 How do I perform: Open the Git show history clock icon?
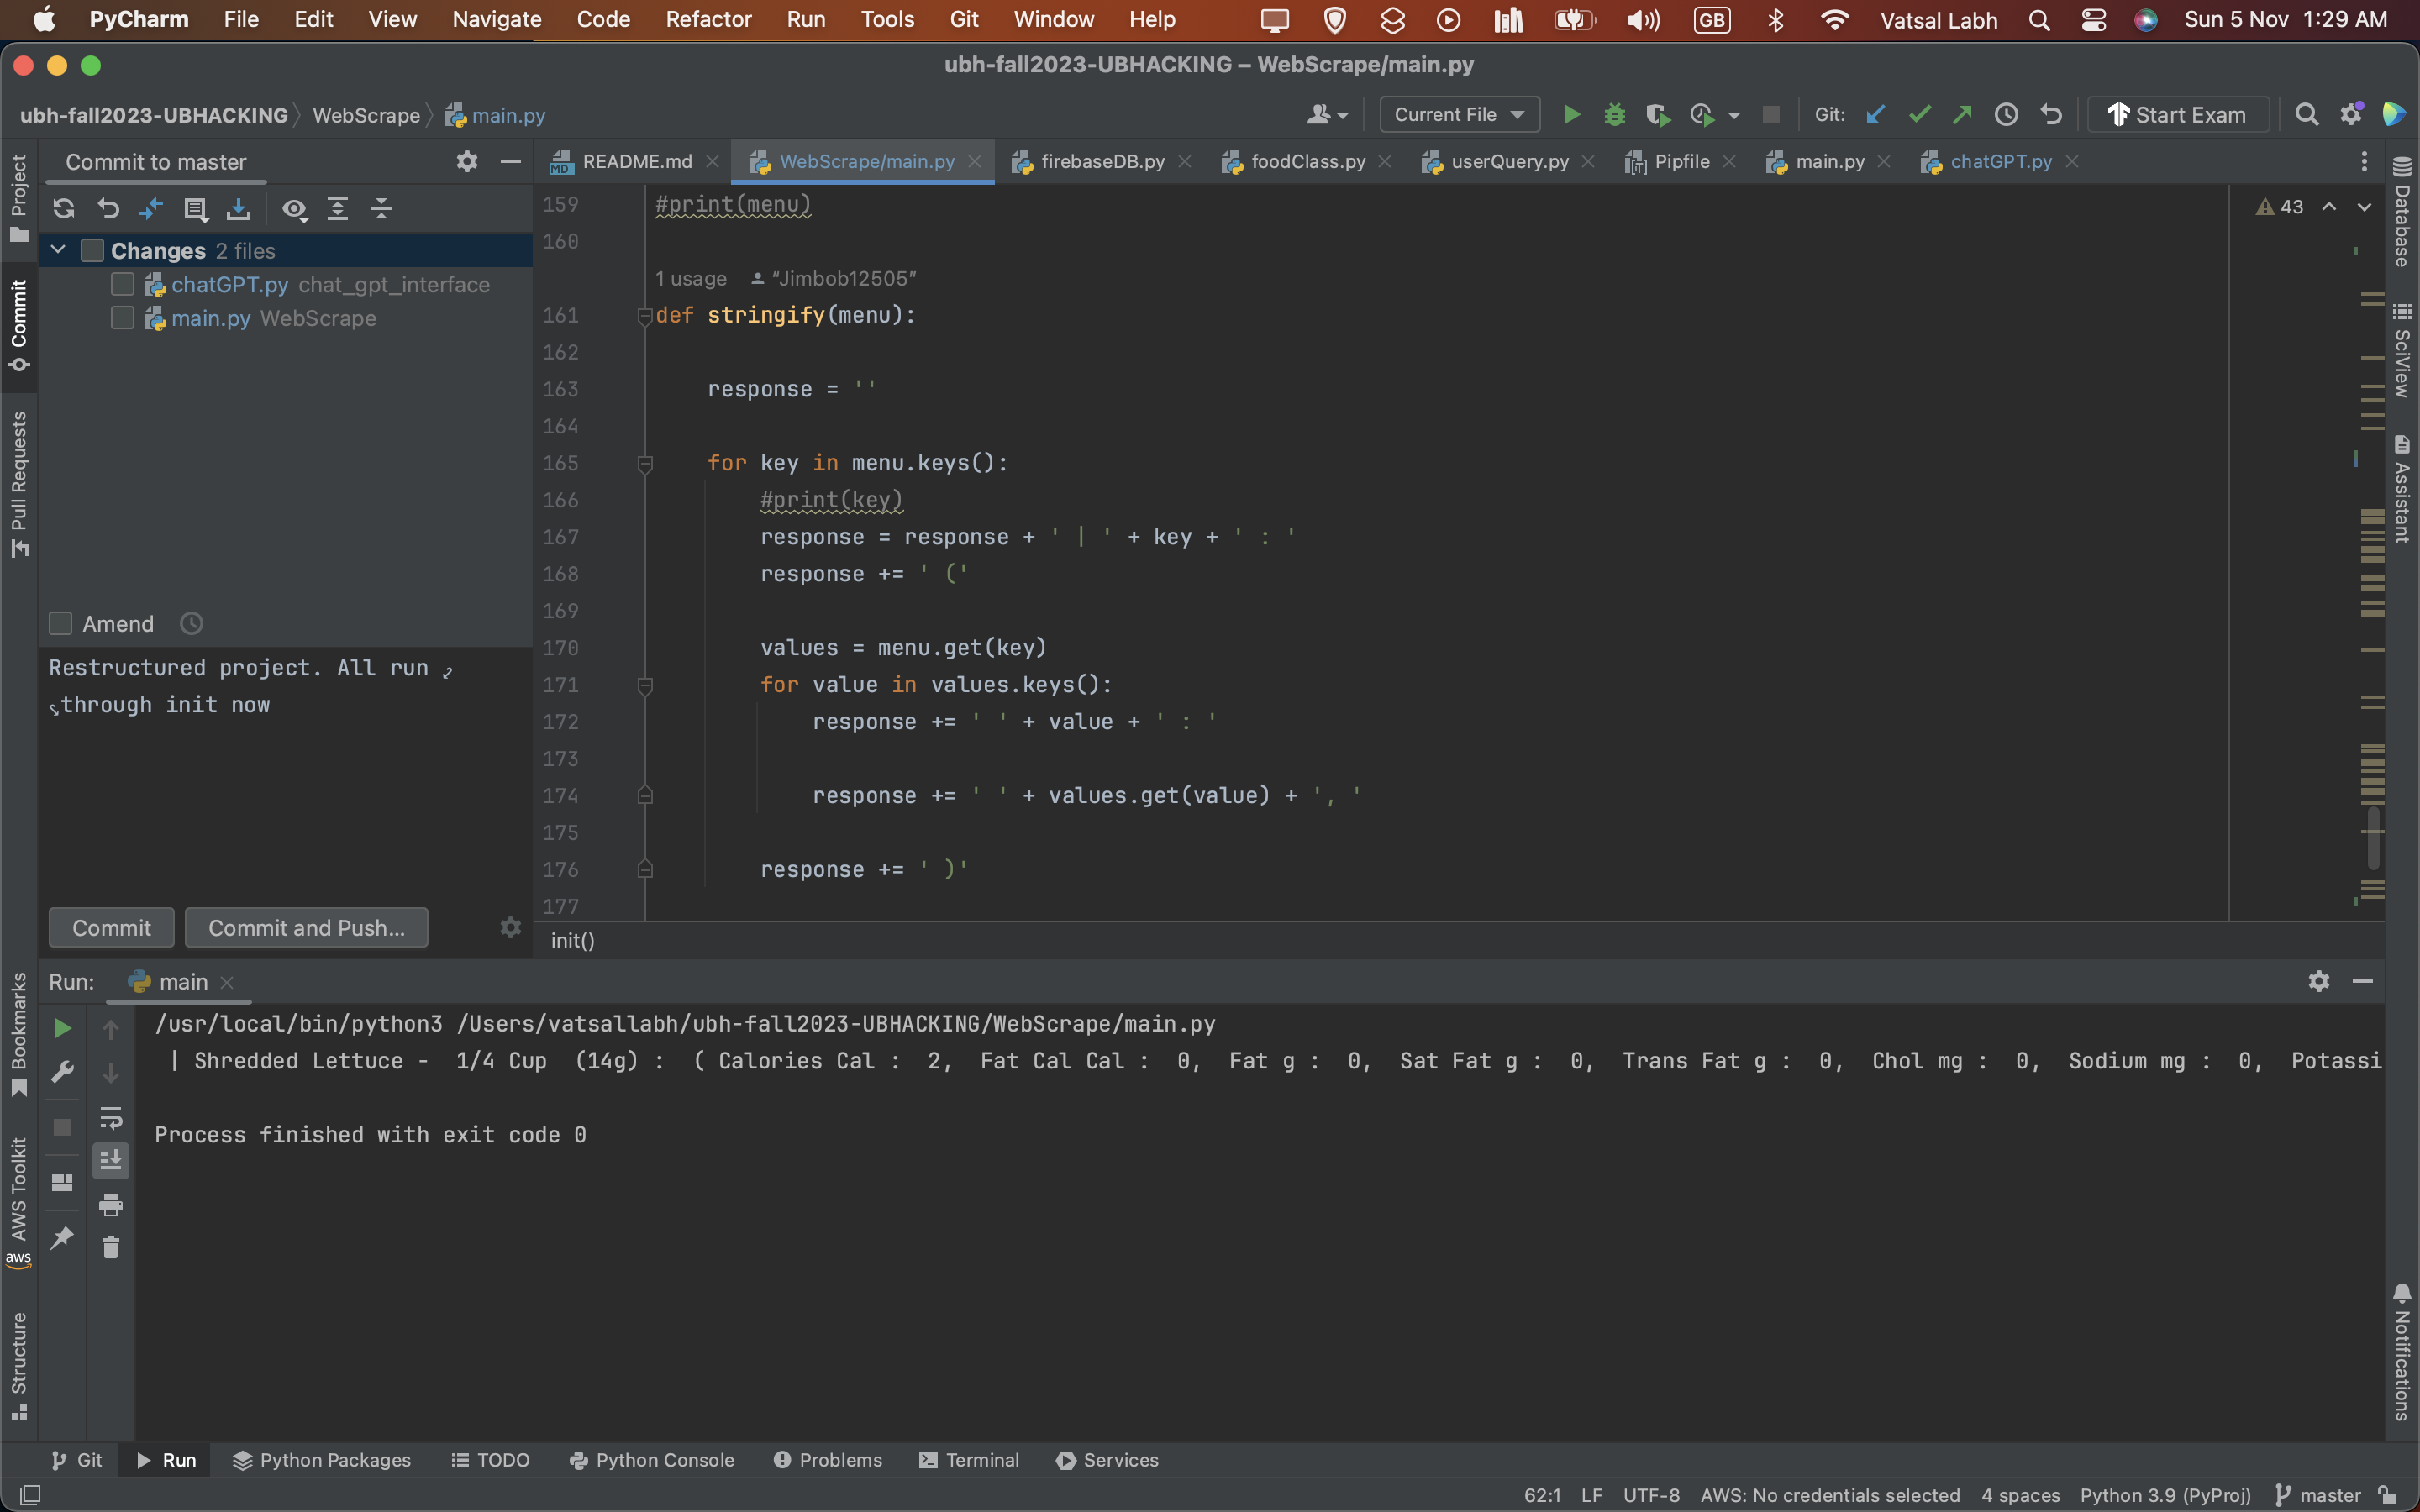tap(2006, 115)
